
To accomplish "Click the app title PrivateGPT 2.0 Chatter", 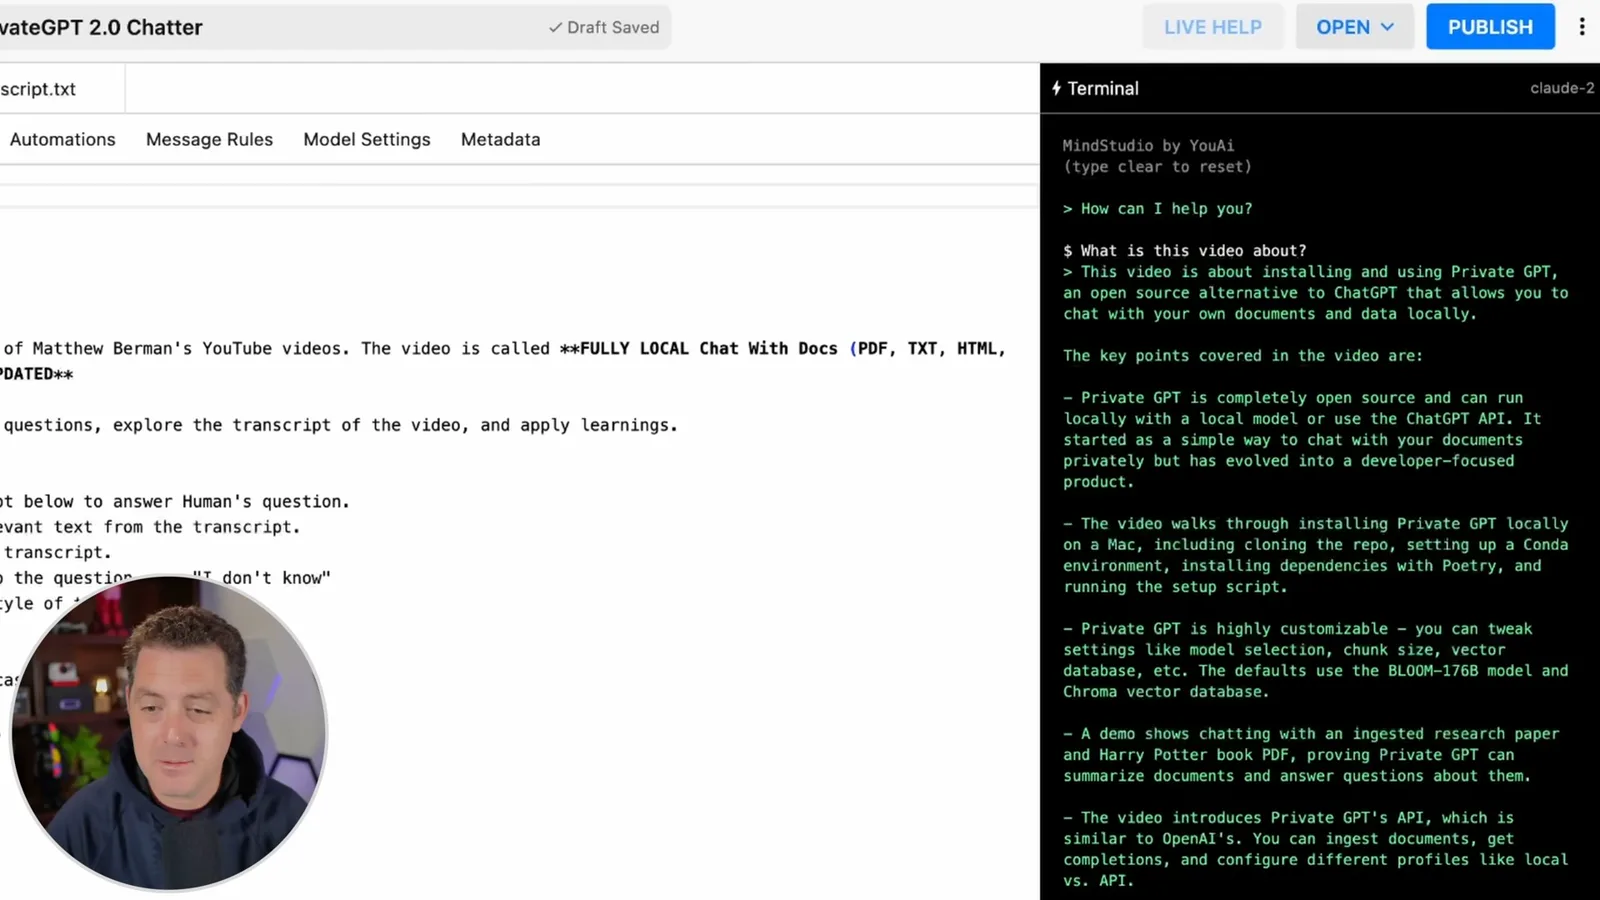I will click(x=101, y=27).
